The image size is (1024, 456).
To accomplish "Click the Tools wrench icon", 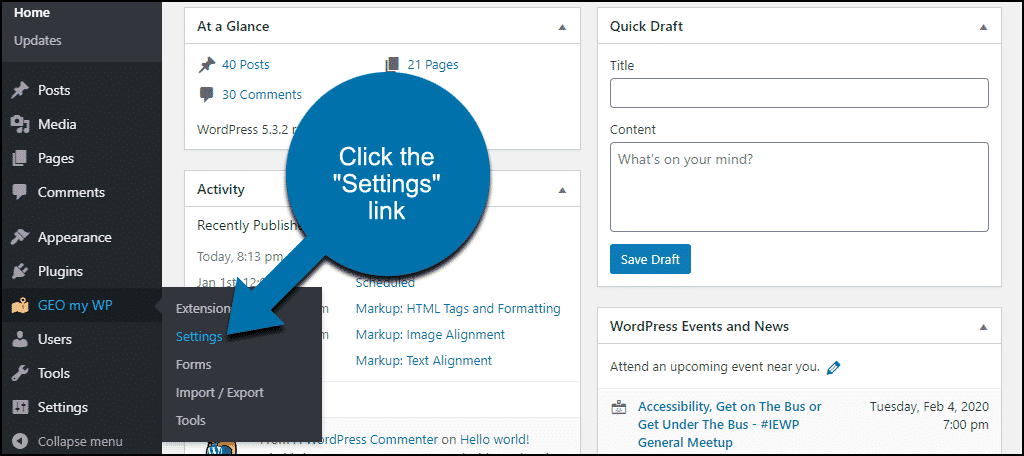I will [x=20, y=373].
